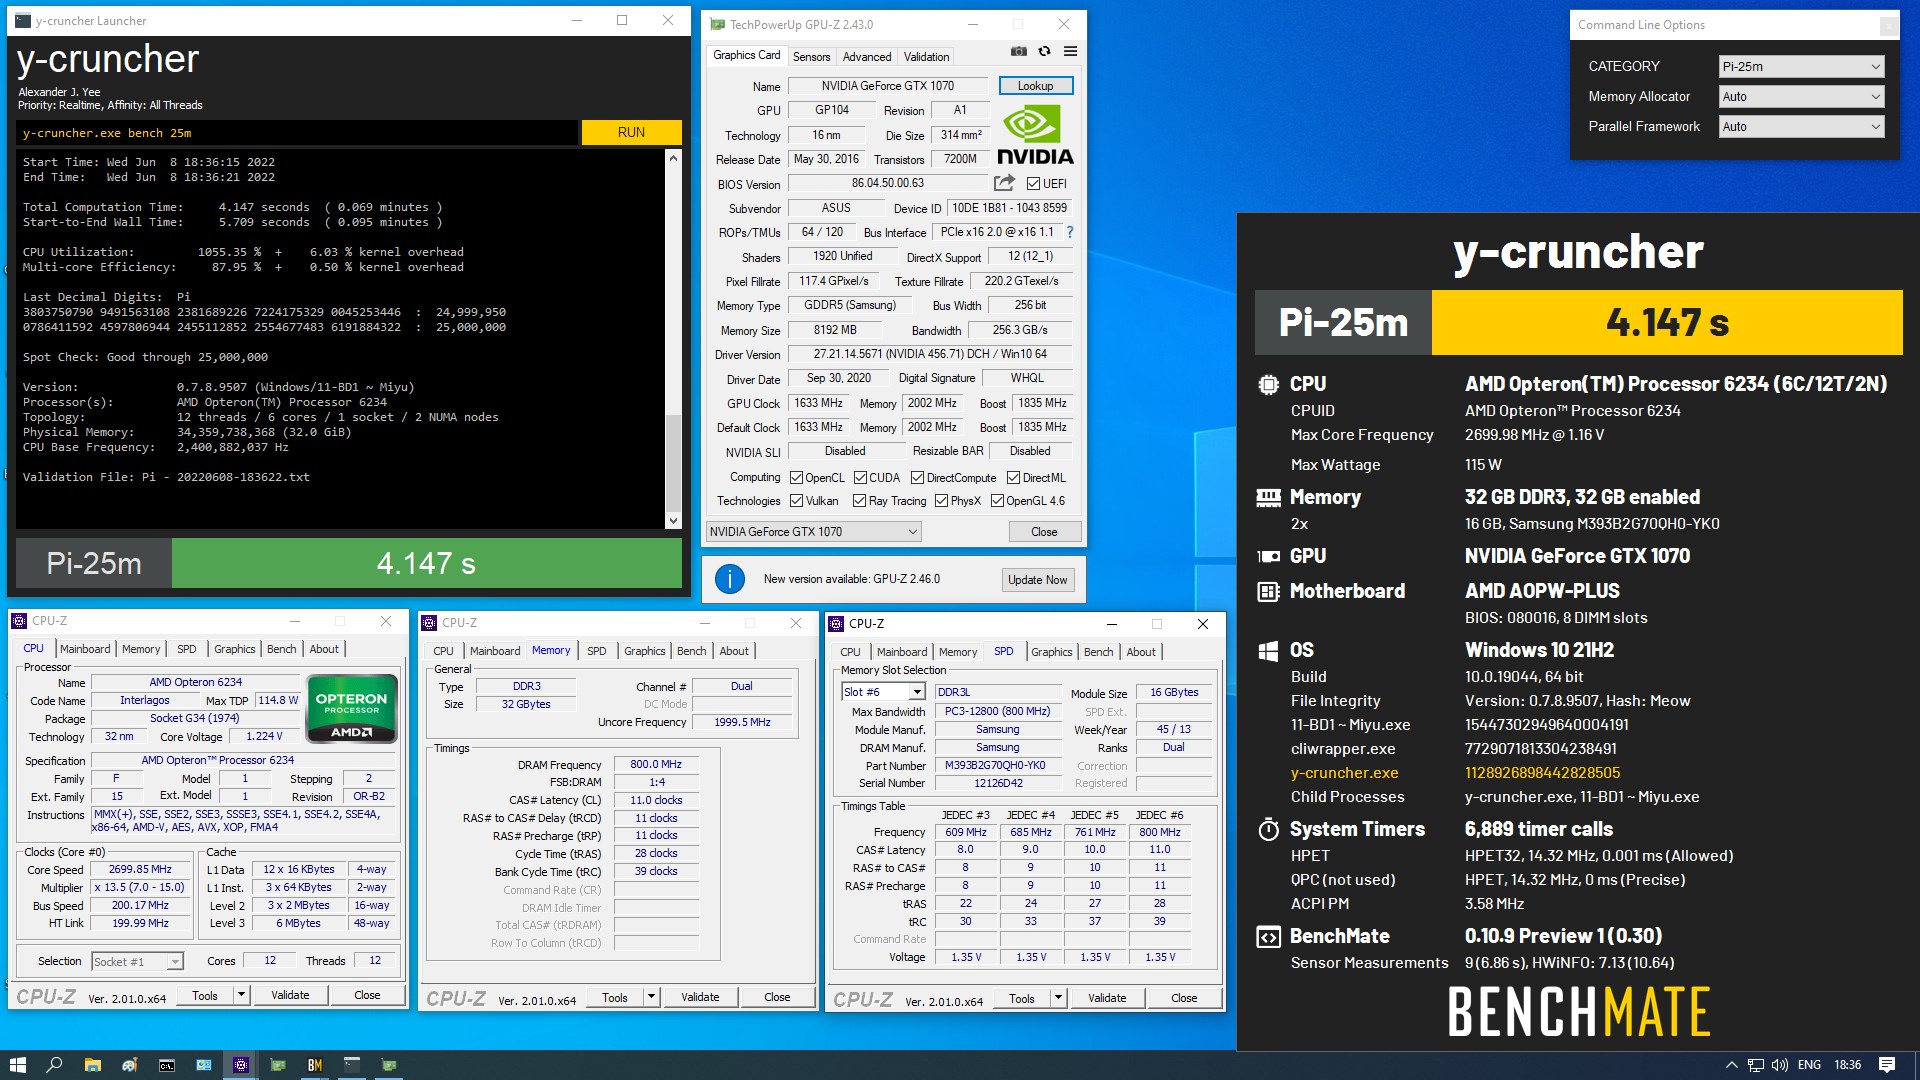Toggle the OpenGL 4.6 checkbox

[x=997, y=501]
